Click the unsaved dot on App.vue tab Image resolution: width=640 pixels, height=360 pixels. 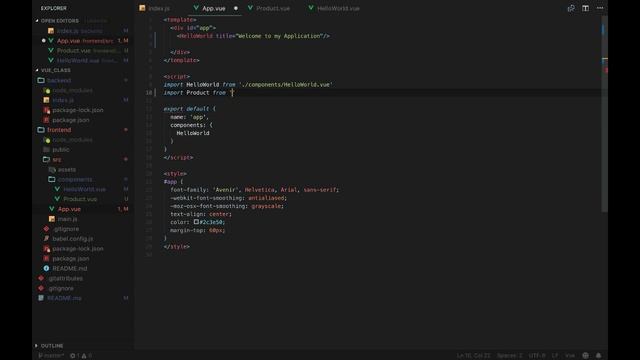(x=236, y=8)
